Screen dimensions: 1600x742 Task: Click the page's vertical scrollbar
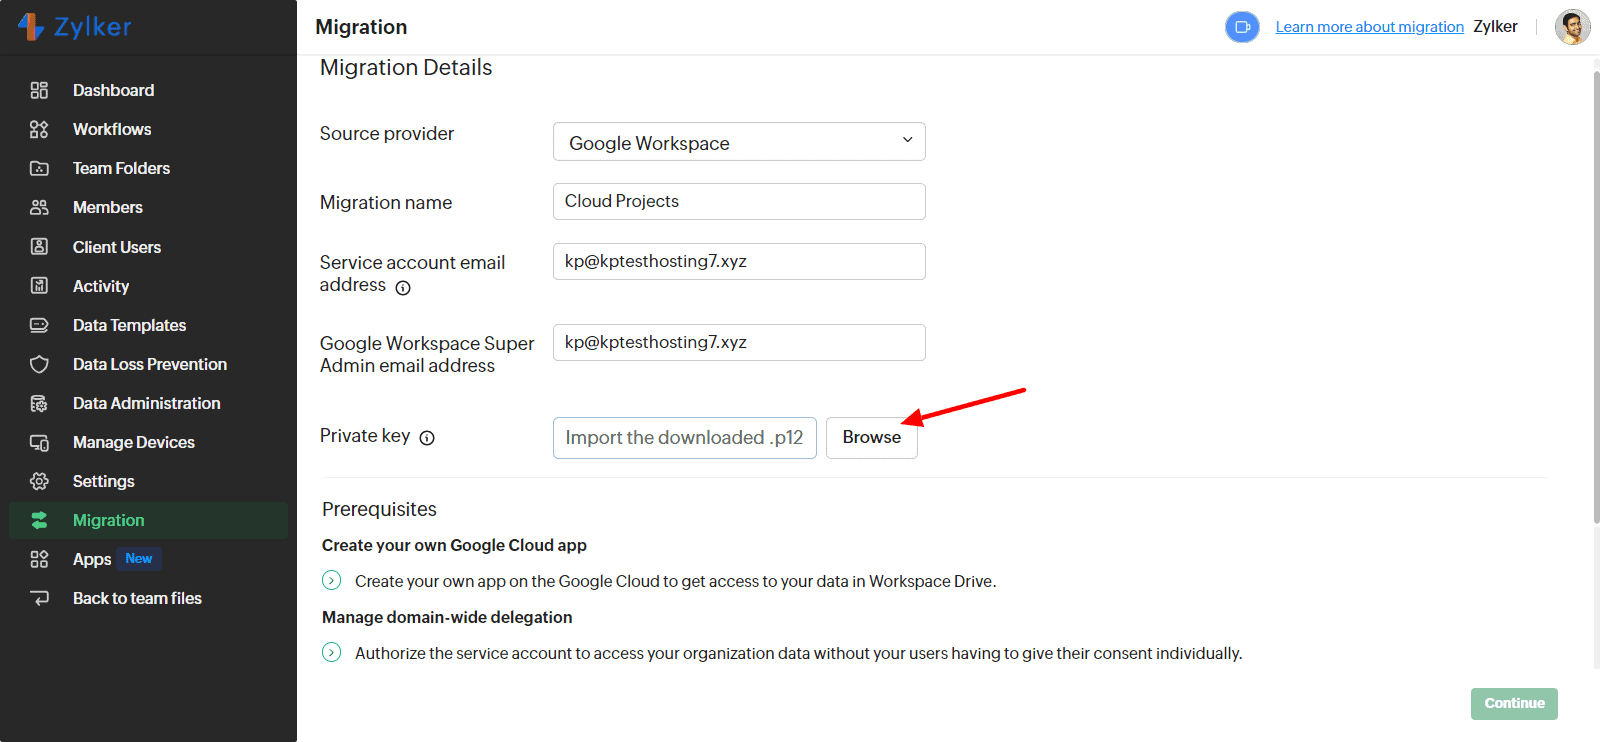click(x=1595, y=300)
